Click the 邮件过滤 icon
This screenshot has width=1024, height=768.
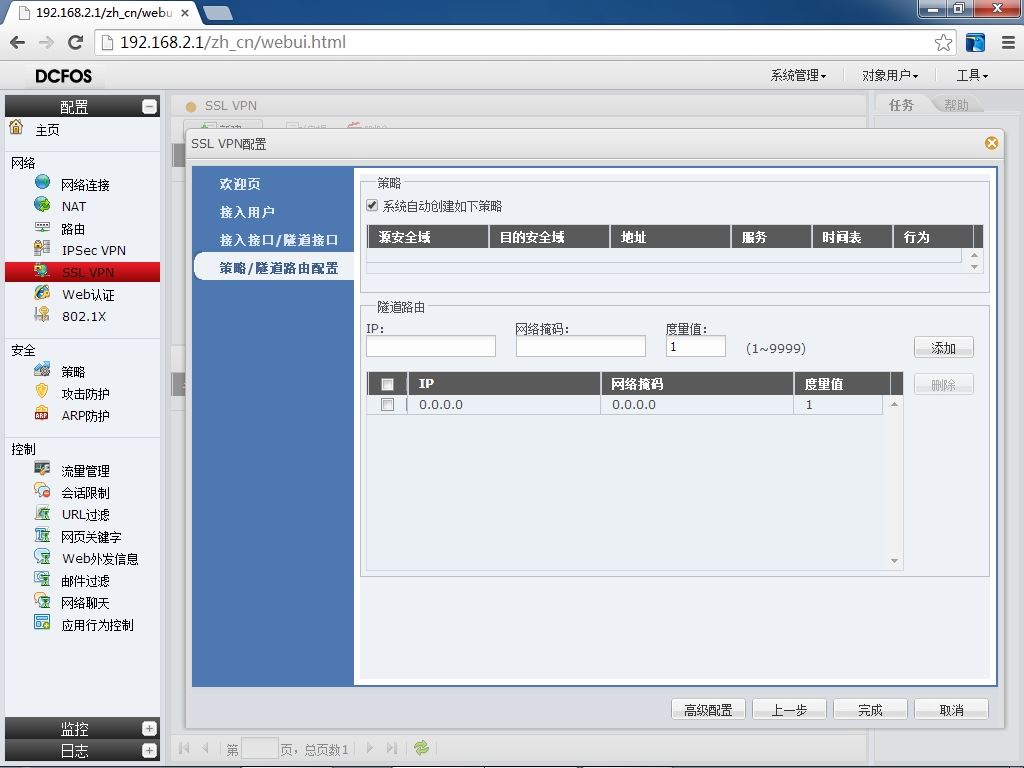(42, 579)
